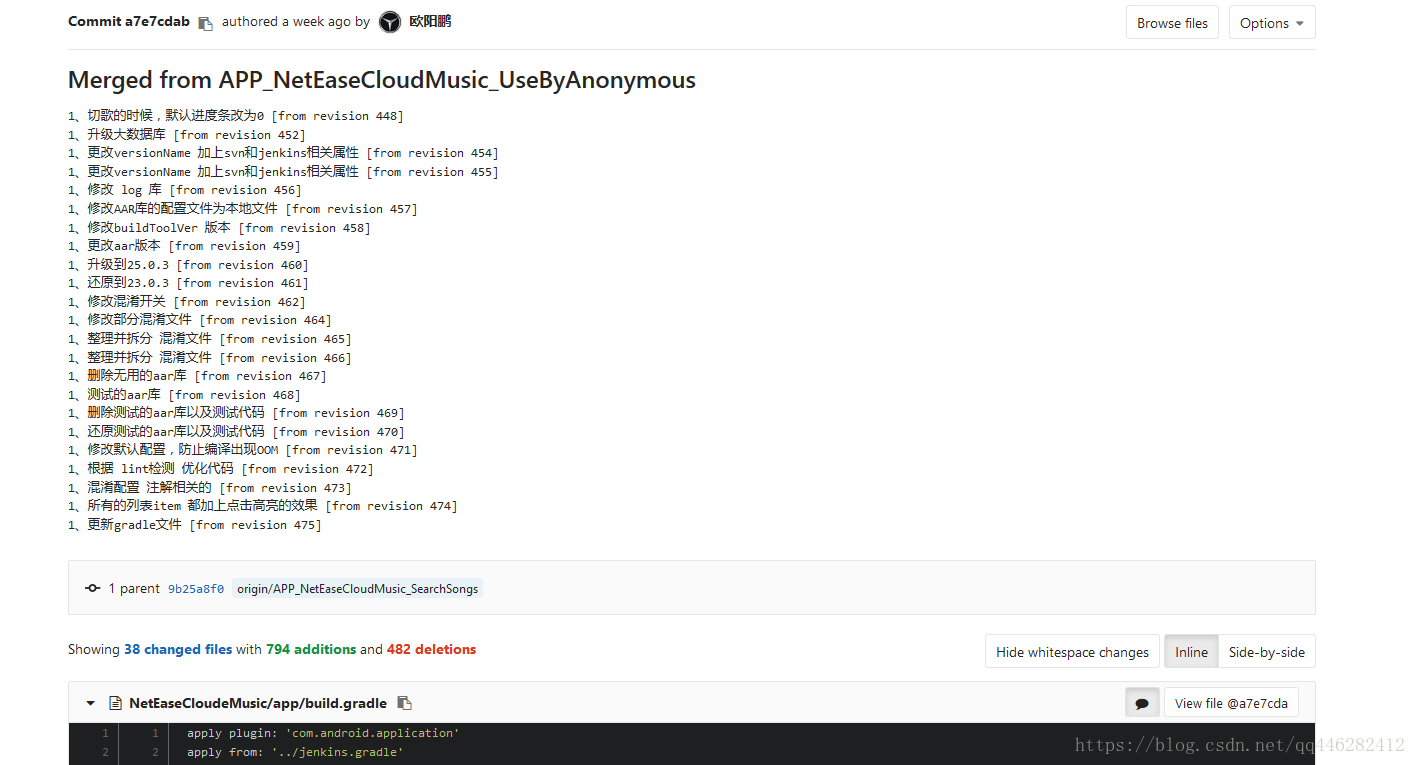Collapse the build.gradle file diff
The height and width of the screenshot is (765, 1417).
pos(91,703)
